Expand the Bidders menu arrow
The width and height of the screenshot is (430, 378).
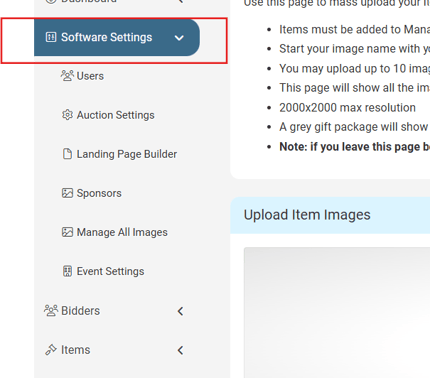tap(180, 311)
